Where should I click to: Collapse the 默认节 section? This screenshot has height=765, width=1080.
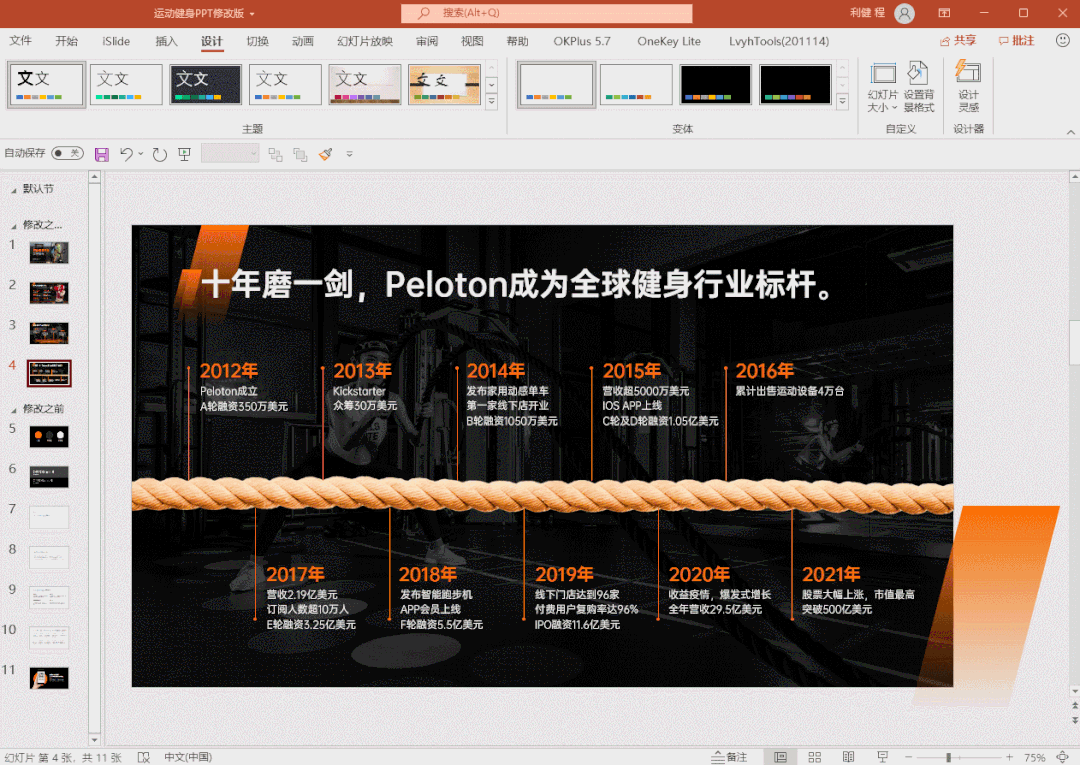(x=14, y=190)
